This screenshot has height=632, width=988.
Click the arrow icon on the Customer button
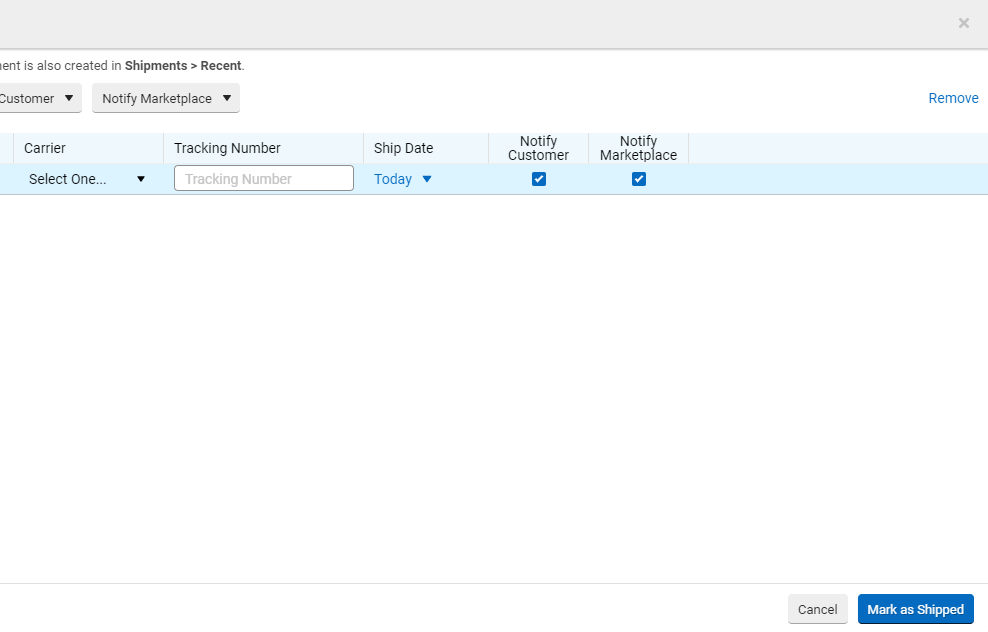click(x=69, y=98)
